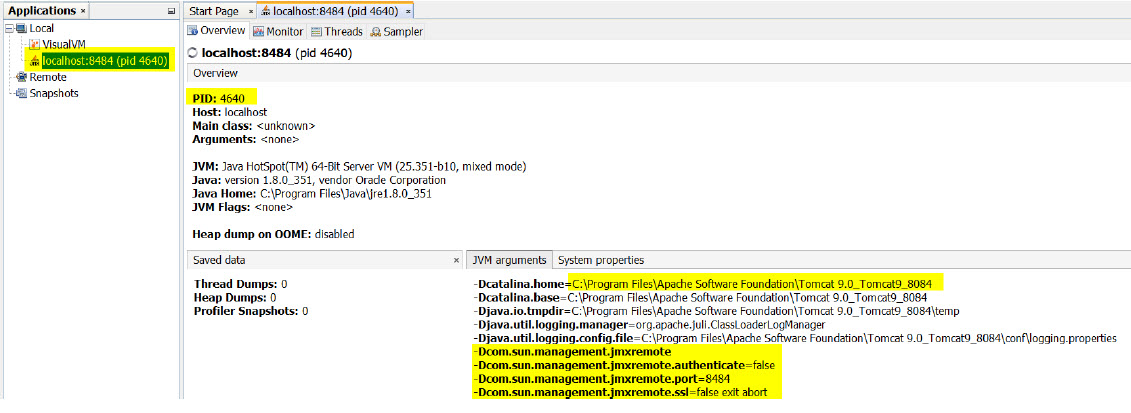Click the Host: localhost line
The image size is (1131, 413).
[x=229, y=112]
